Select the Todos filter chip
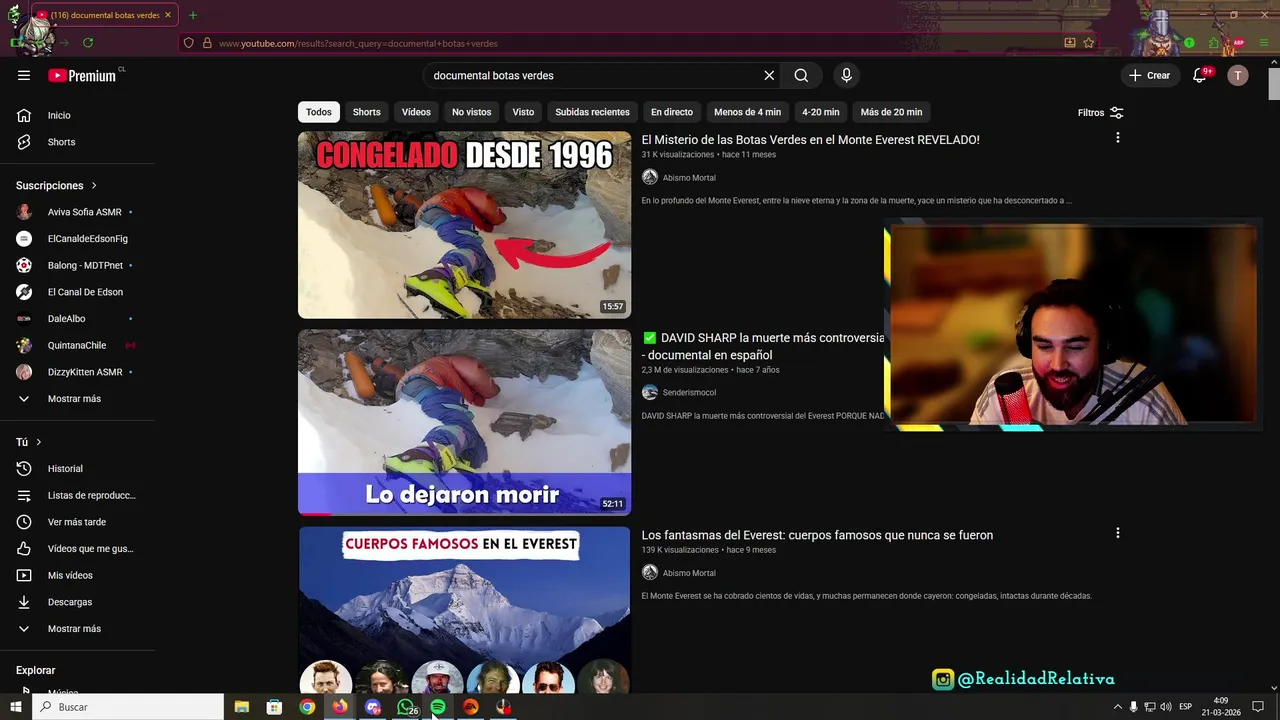The width and height of the screenshot is (1280, 720). pos(319,112)
